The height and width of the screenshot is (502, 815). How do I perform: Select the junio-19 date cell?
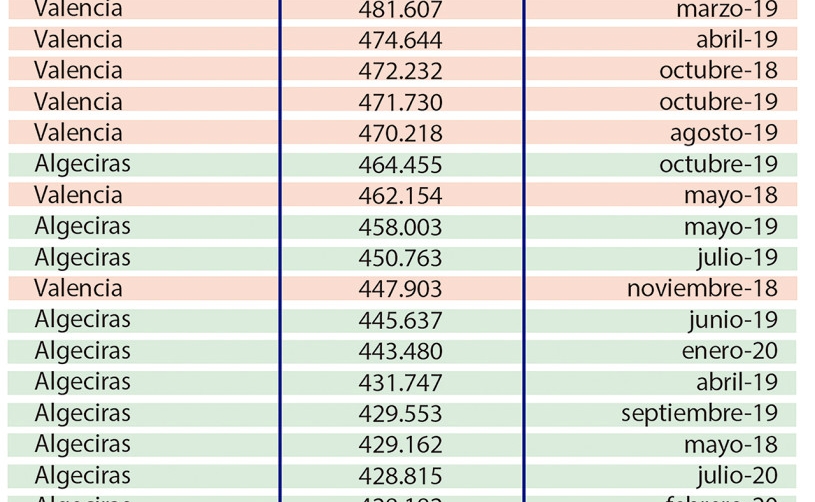[x=733, y=320]
